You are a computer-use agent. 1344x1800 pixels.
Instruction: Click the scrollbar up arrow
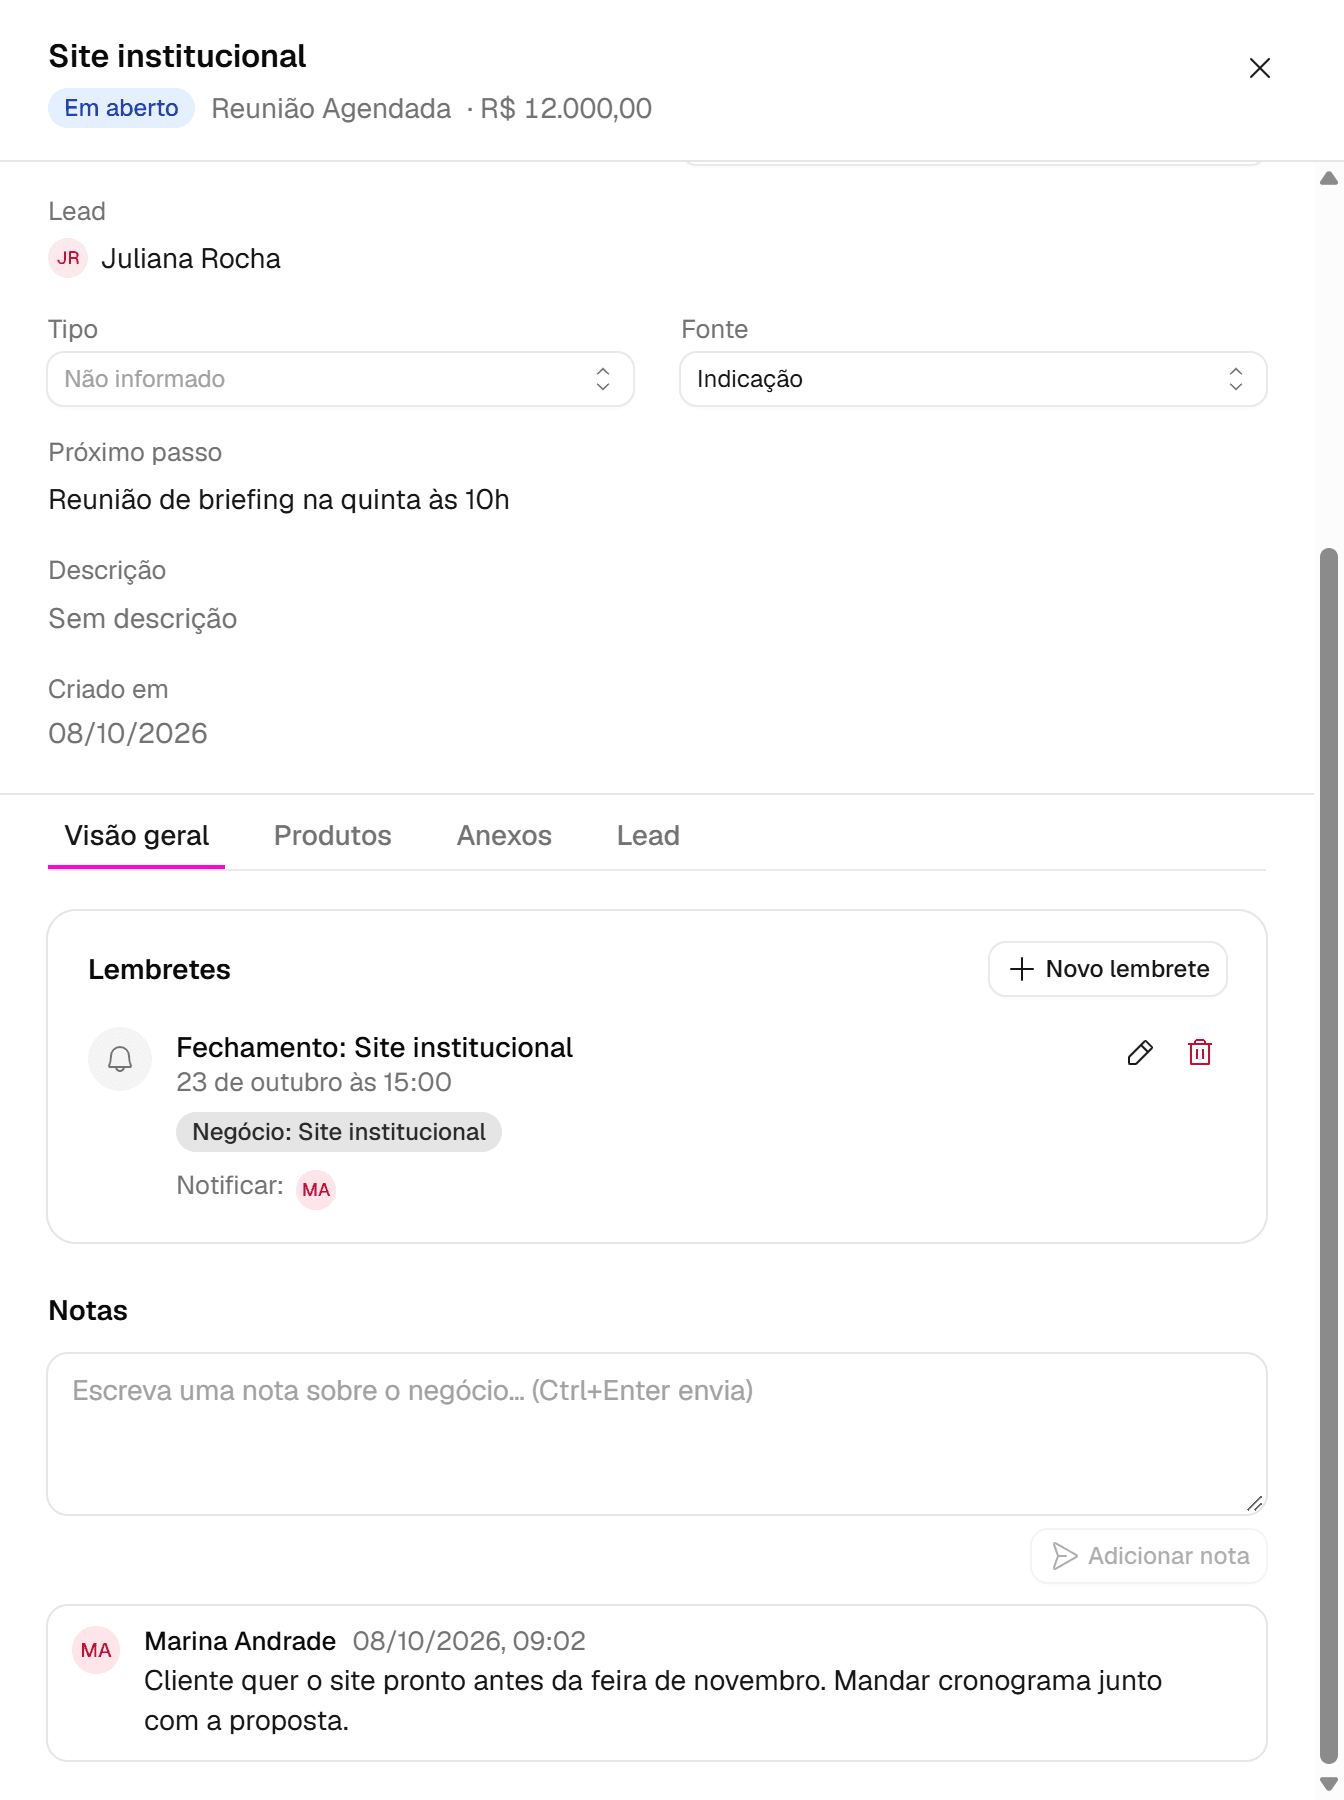pos(1329,178)
